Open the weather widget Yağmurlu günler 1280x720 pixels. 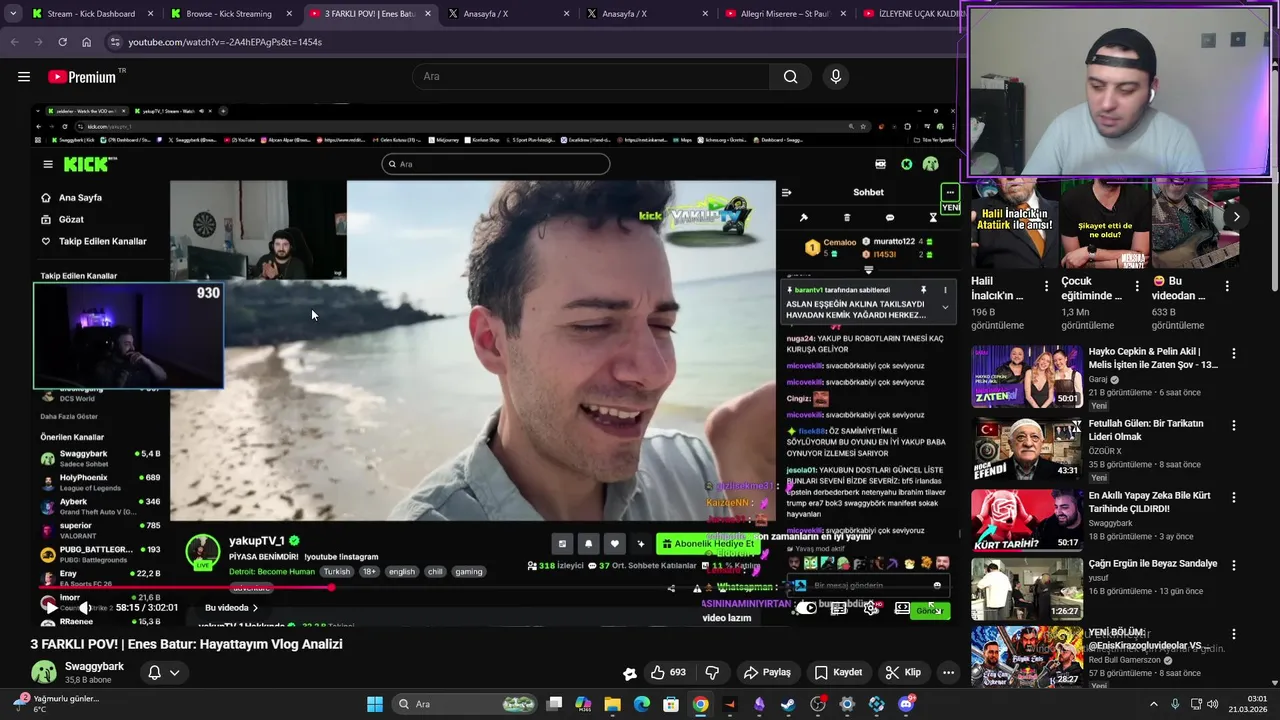(56, 704)
